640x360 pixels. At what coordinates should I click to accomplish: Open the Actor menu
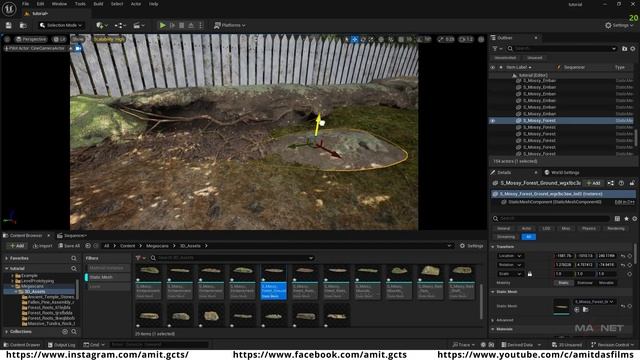(136, 4)
